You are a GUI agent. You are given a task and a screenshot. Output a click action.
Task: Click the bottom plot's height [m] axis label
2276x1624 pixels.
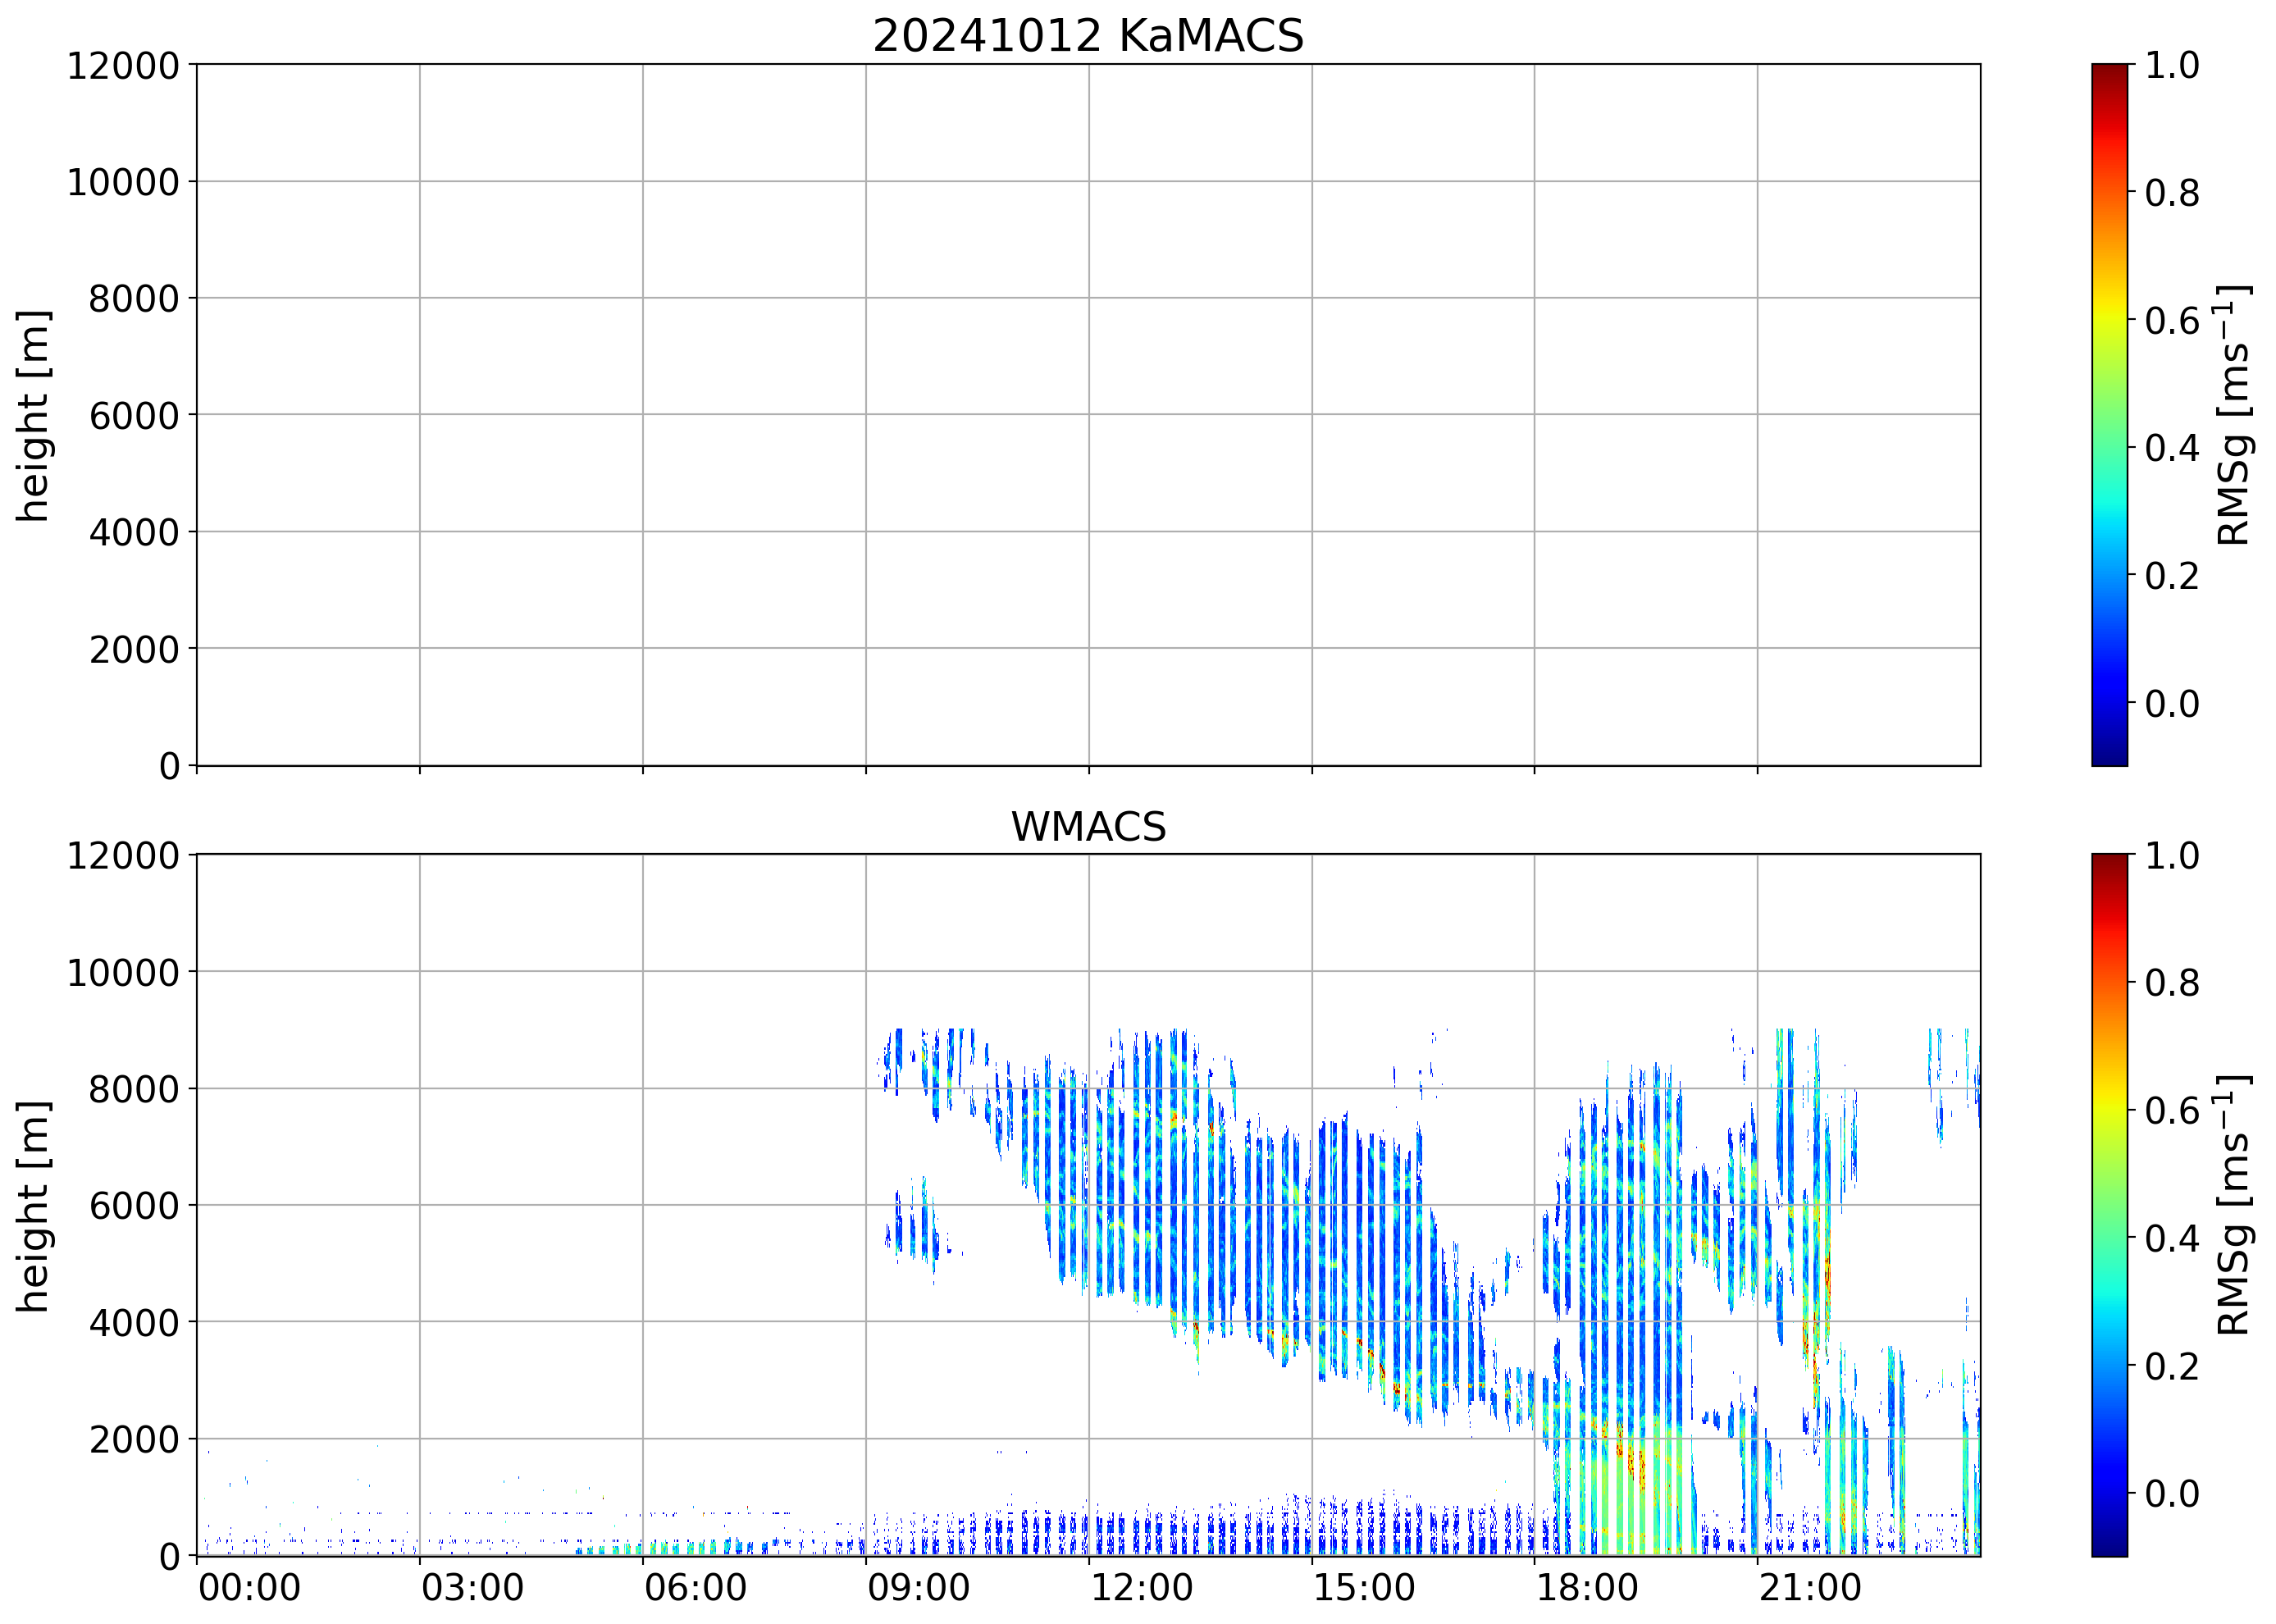click(x=33, y=1205)
